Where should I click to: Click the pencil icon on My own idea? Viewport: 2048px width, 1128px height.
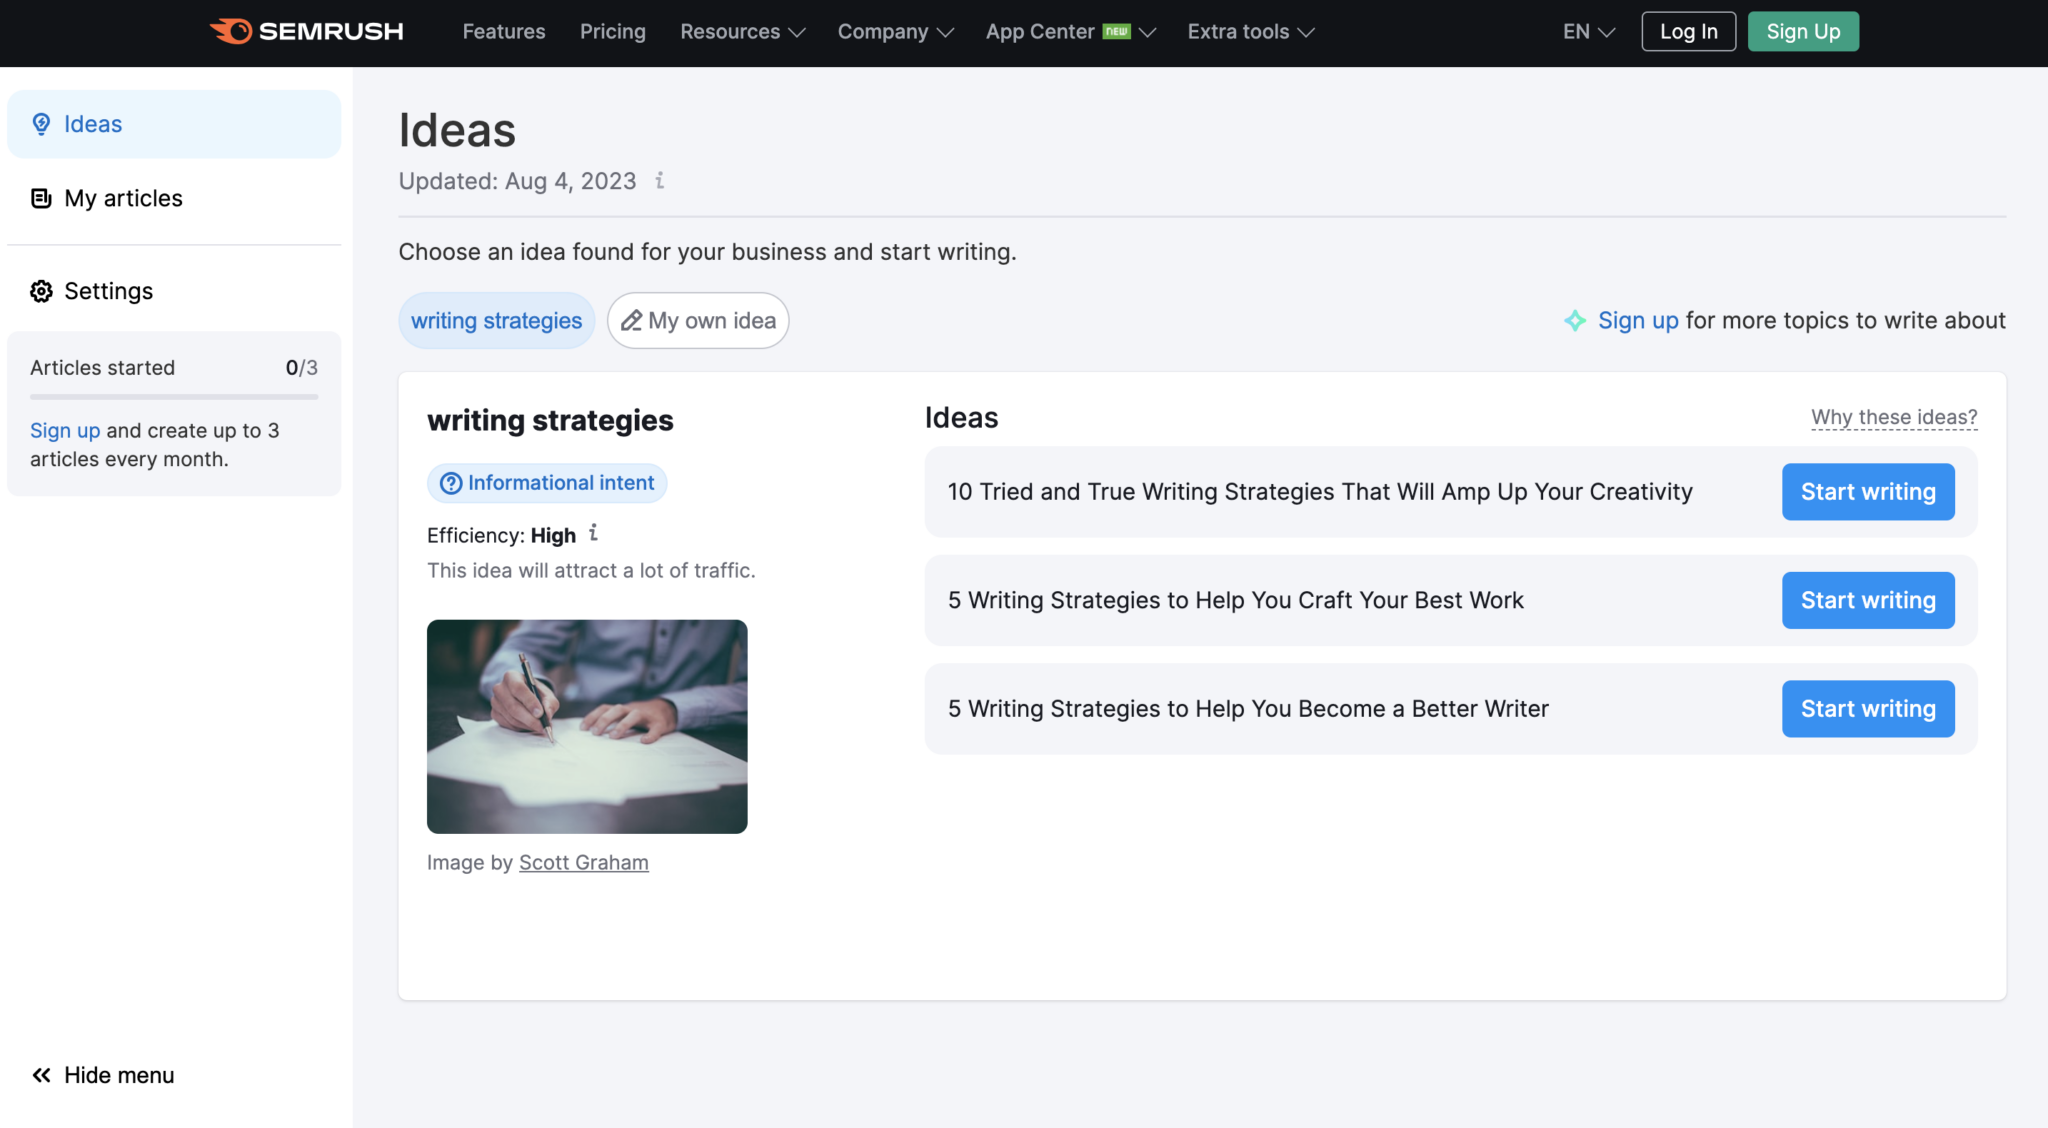click(x=630, y=320)
